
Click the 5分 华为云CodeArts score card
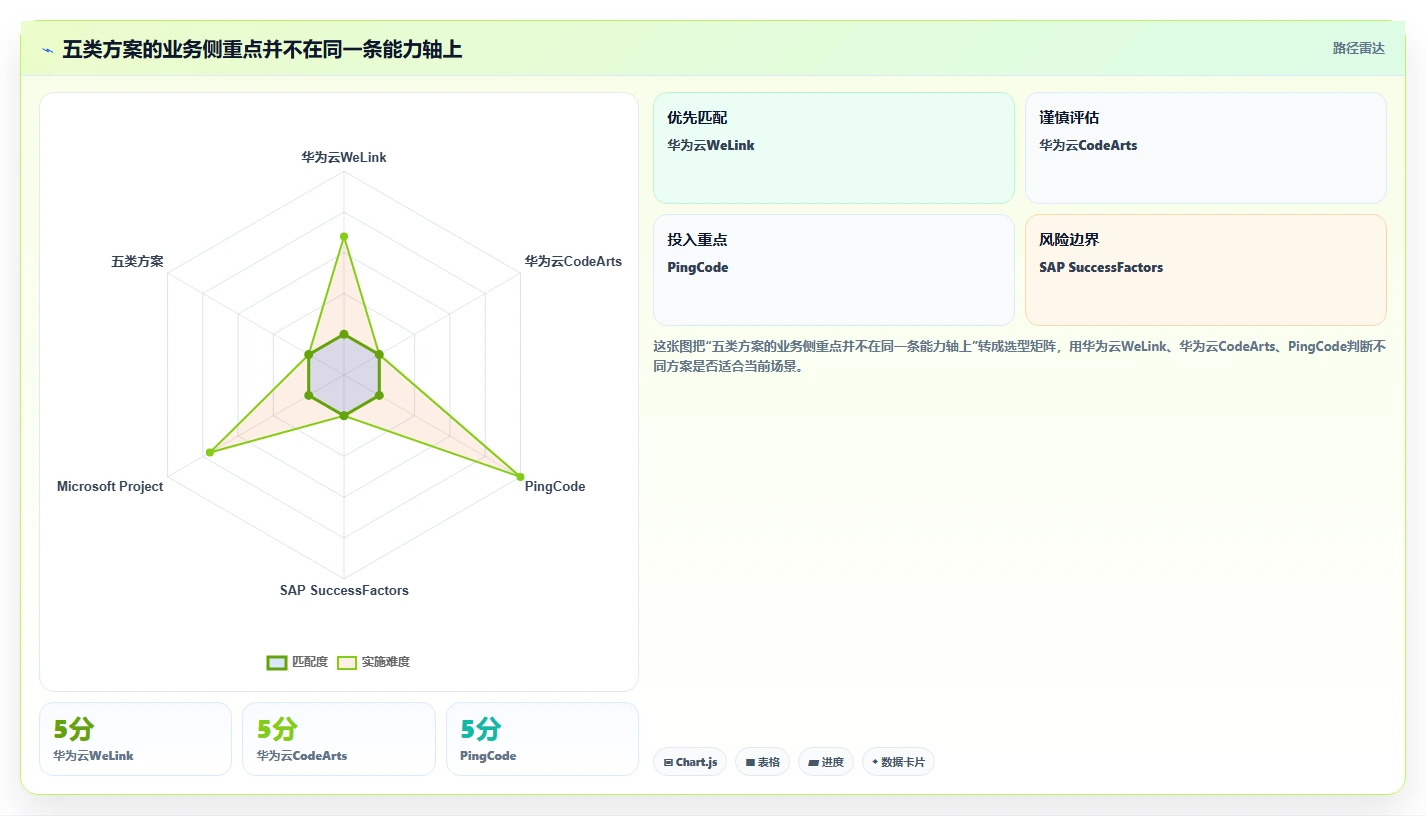(339, 739)
